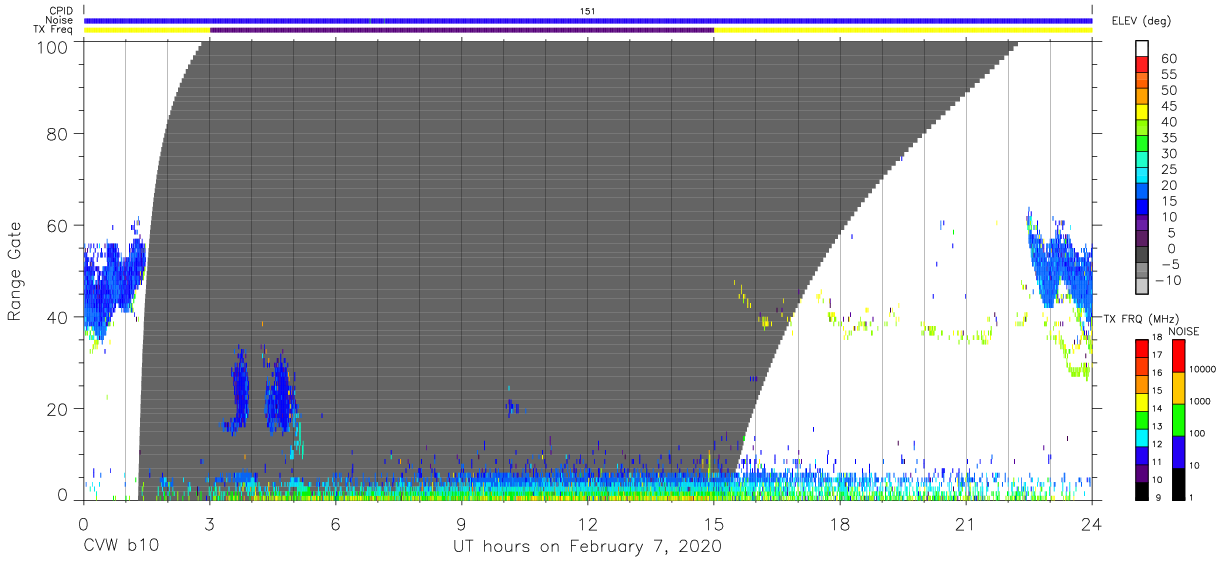
Task: Click the 'CVW b10' radar beam label
Action: click(x=120, y=546)
